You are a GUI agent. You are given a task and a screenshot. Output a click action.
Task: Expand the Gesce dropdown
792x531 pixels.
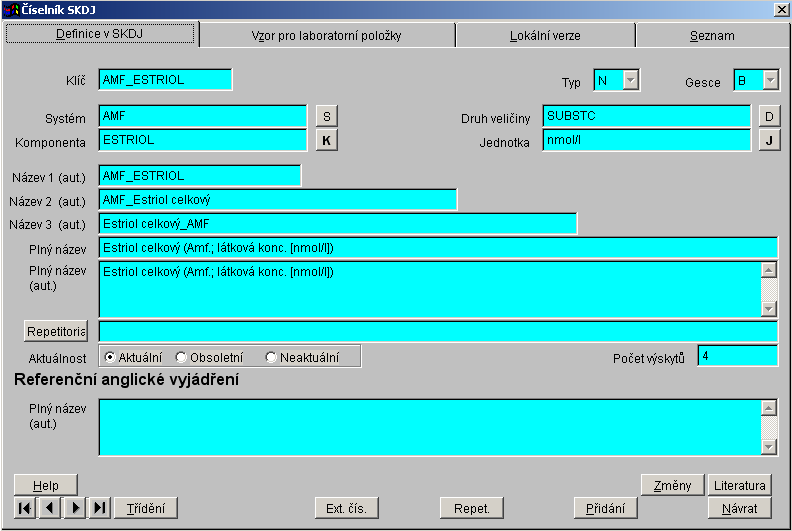(770, 80)
